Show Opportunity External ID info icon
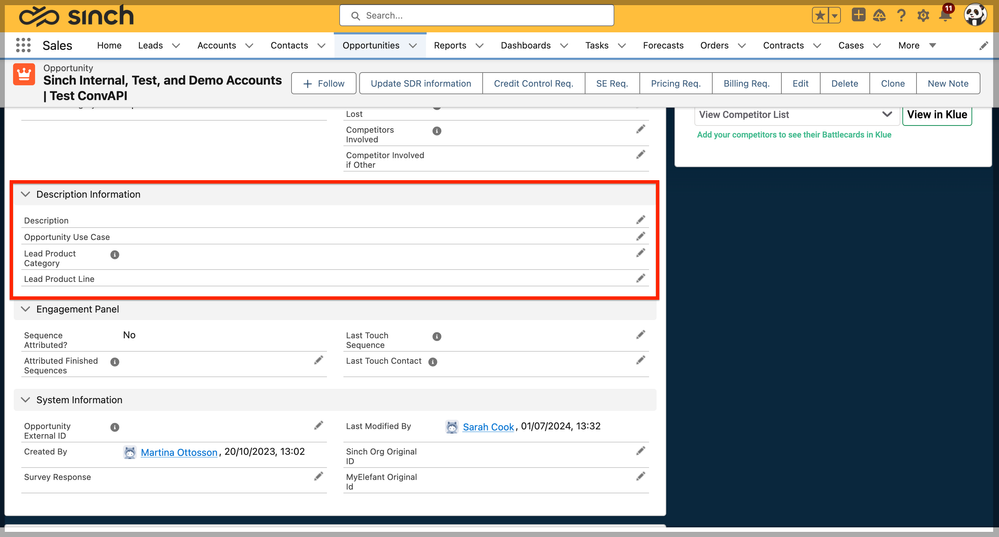The width and height of the screenshot is (999, 537). (115, 427)
